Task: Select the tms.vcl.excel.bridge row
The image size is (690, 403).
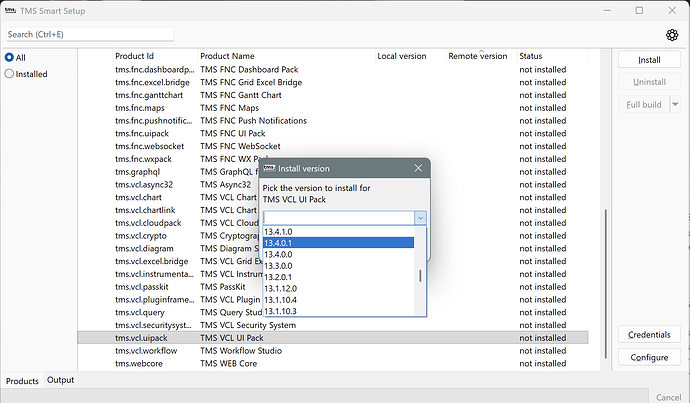Action: click(x=333, y=261)
